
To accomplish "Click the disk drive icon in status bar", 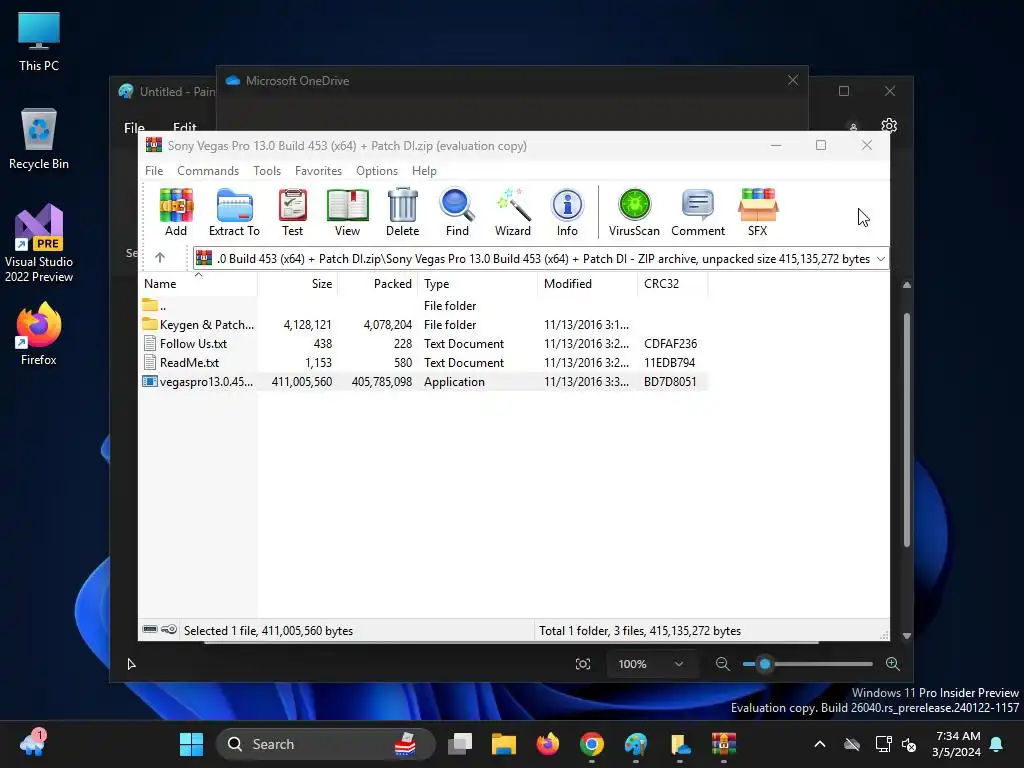I will tap(150, 630).
